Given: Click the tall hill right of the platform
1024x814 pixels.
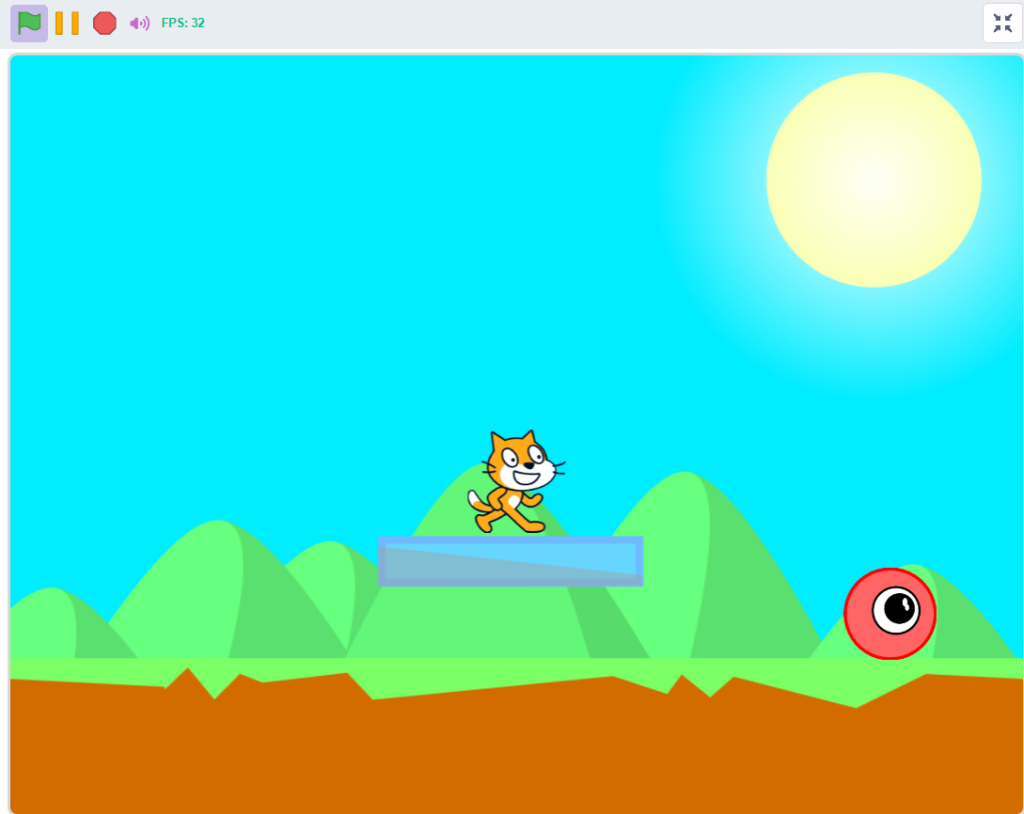Looking at the screenshot, I should 700,560.
